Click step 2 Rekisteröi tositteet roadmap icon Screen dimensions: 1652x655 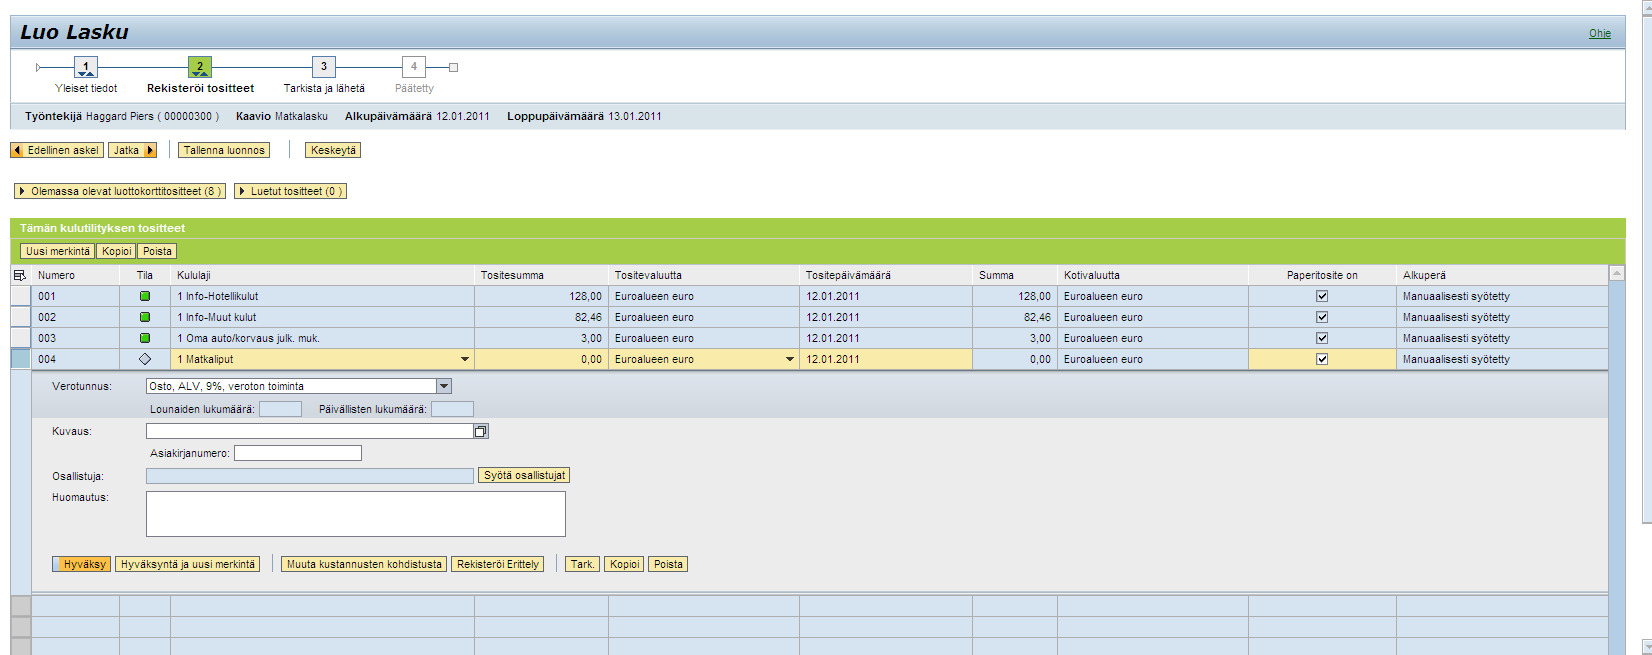(x=200, y=67)
